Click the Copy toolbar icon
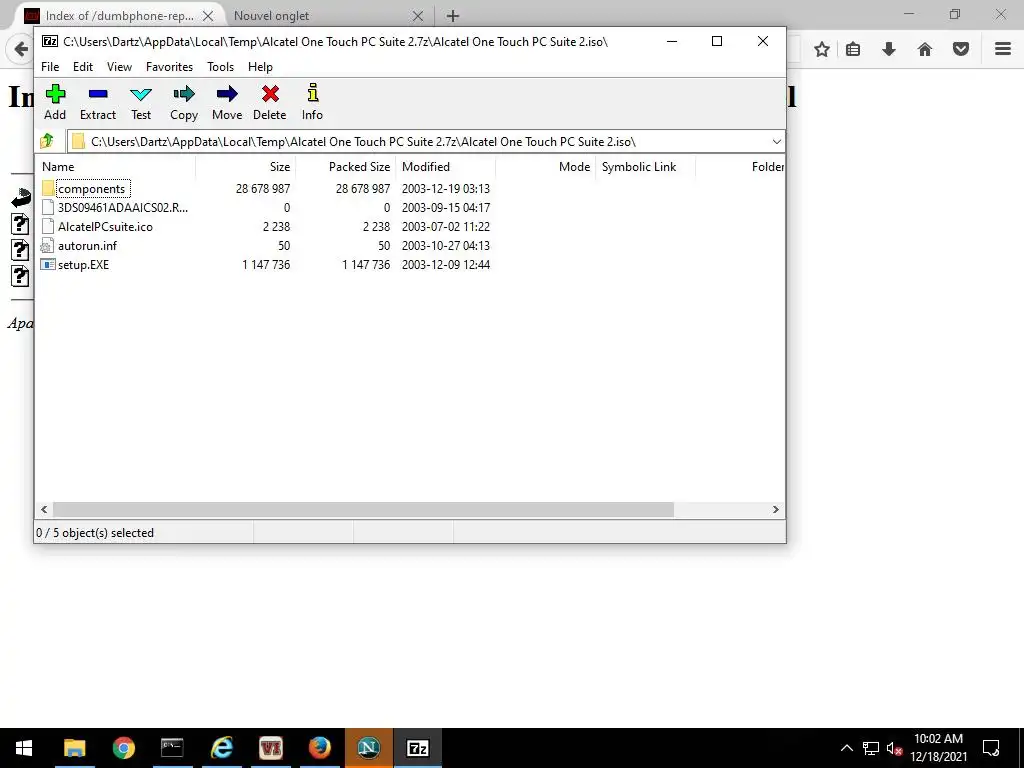 184,94
